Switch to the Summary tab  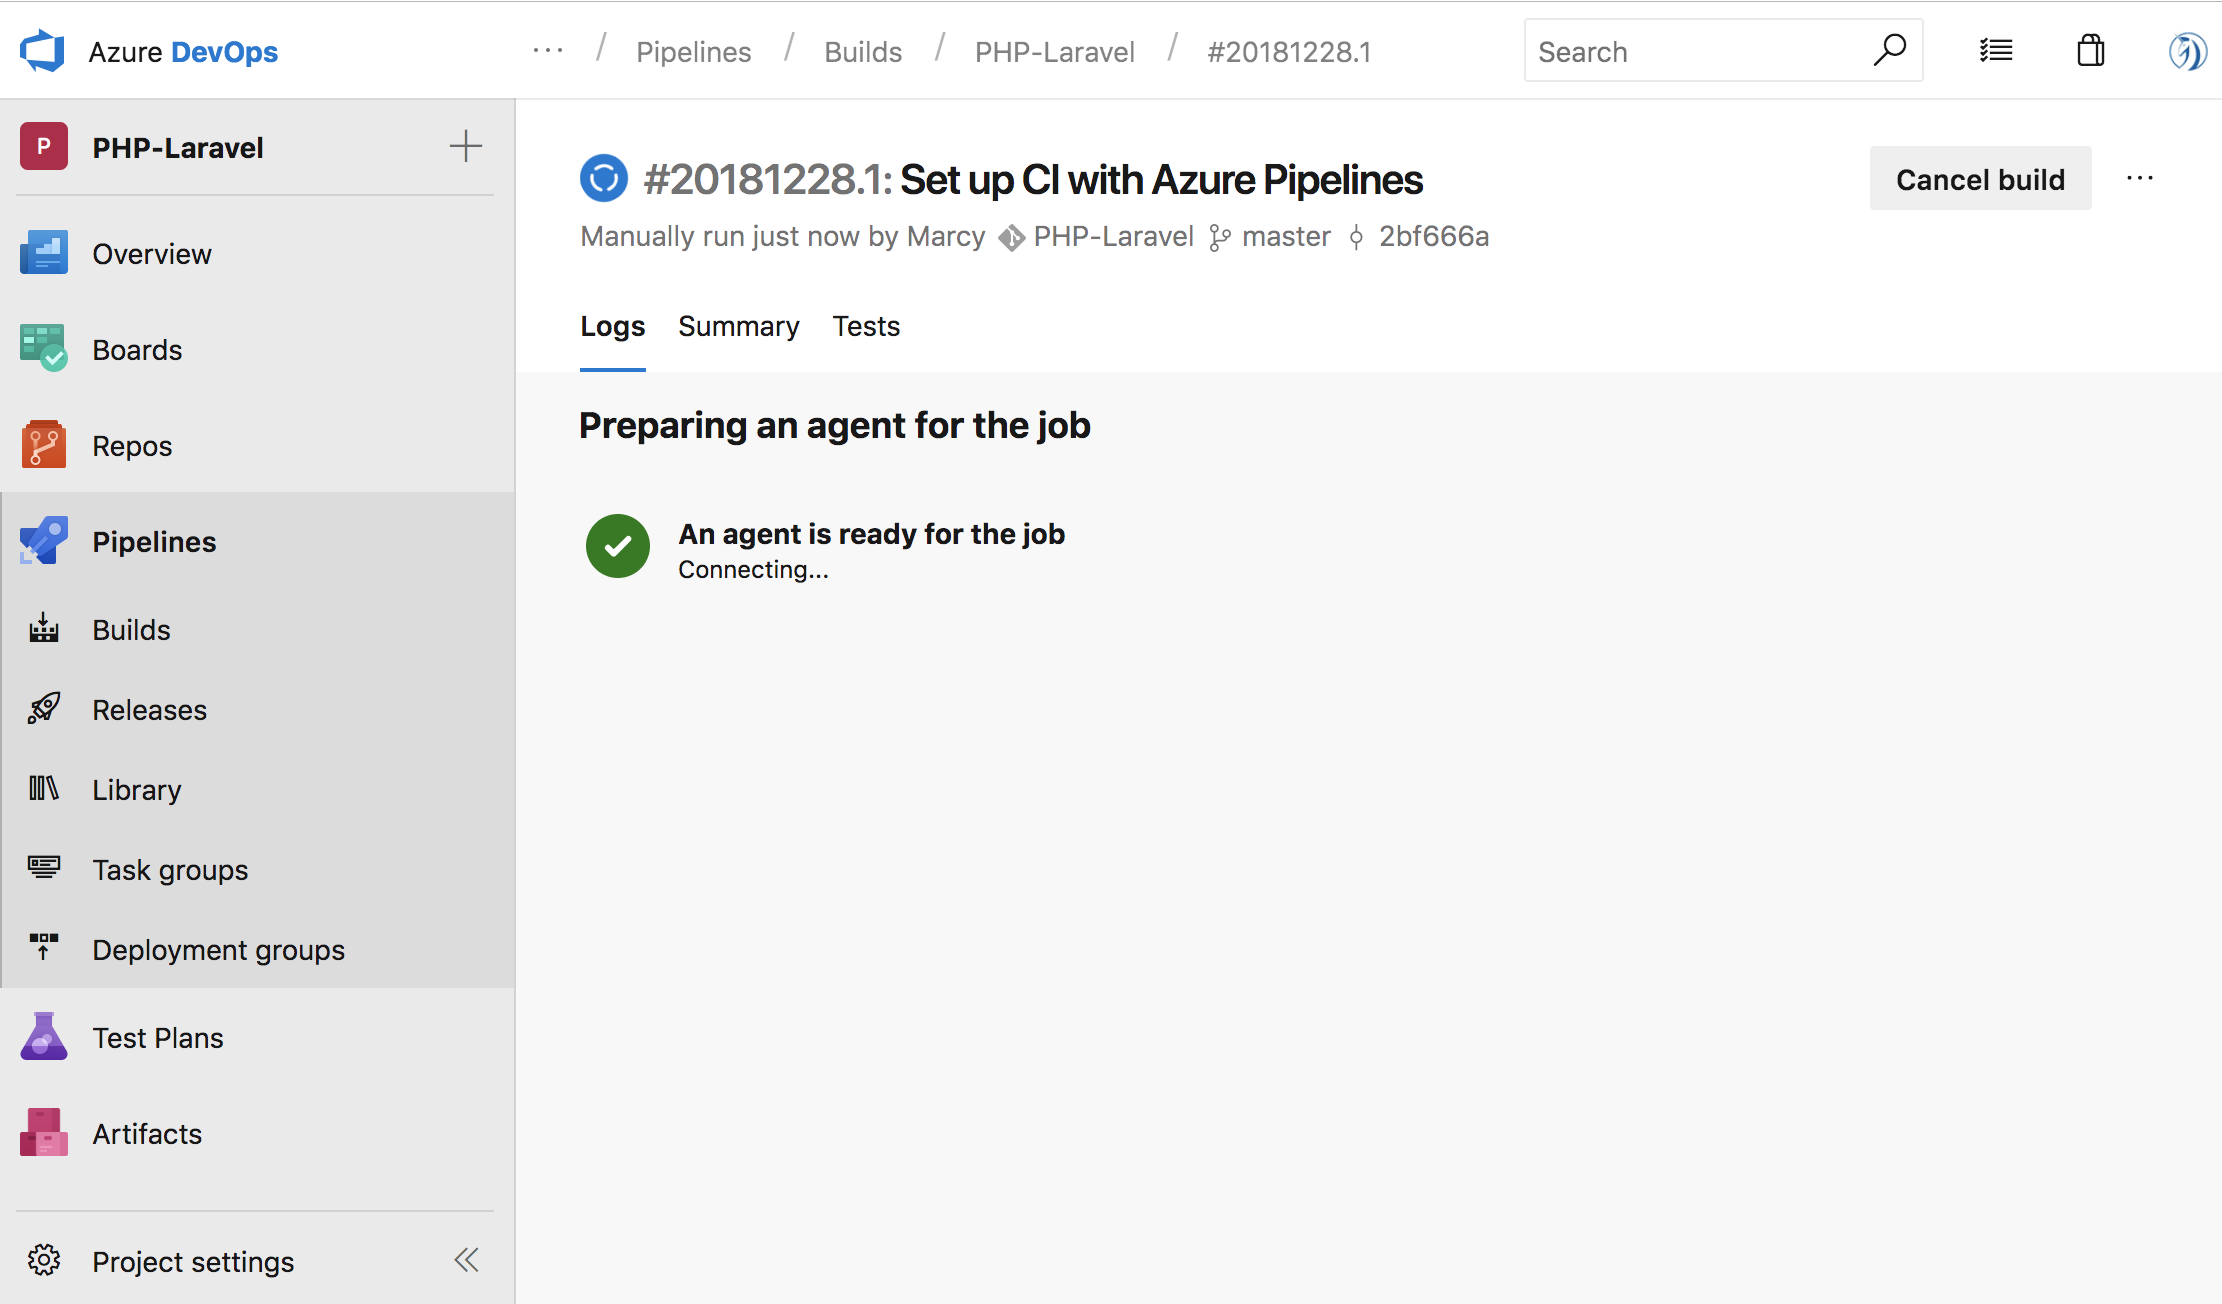pos(739,326)
